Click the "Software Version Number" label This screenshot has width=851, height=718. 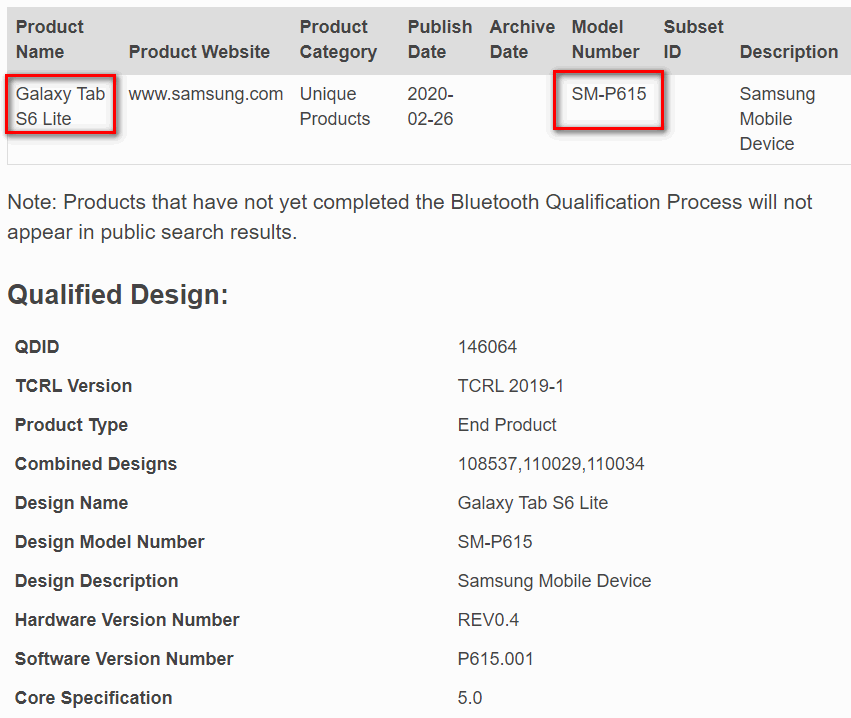124,659
